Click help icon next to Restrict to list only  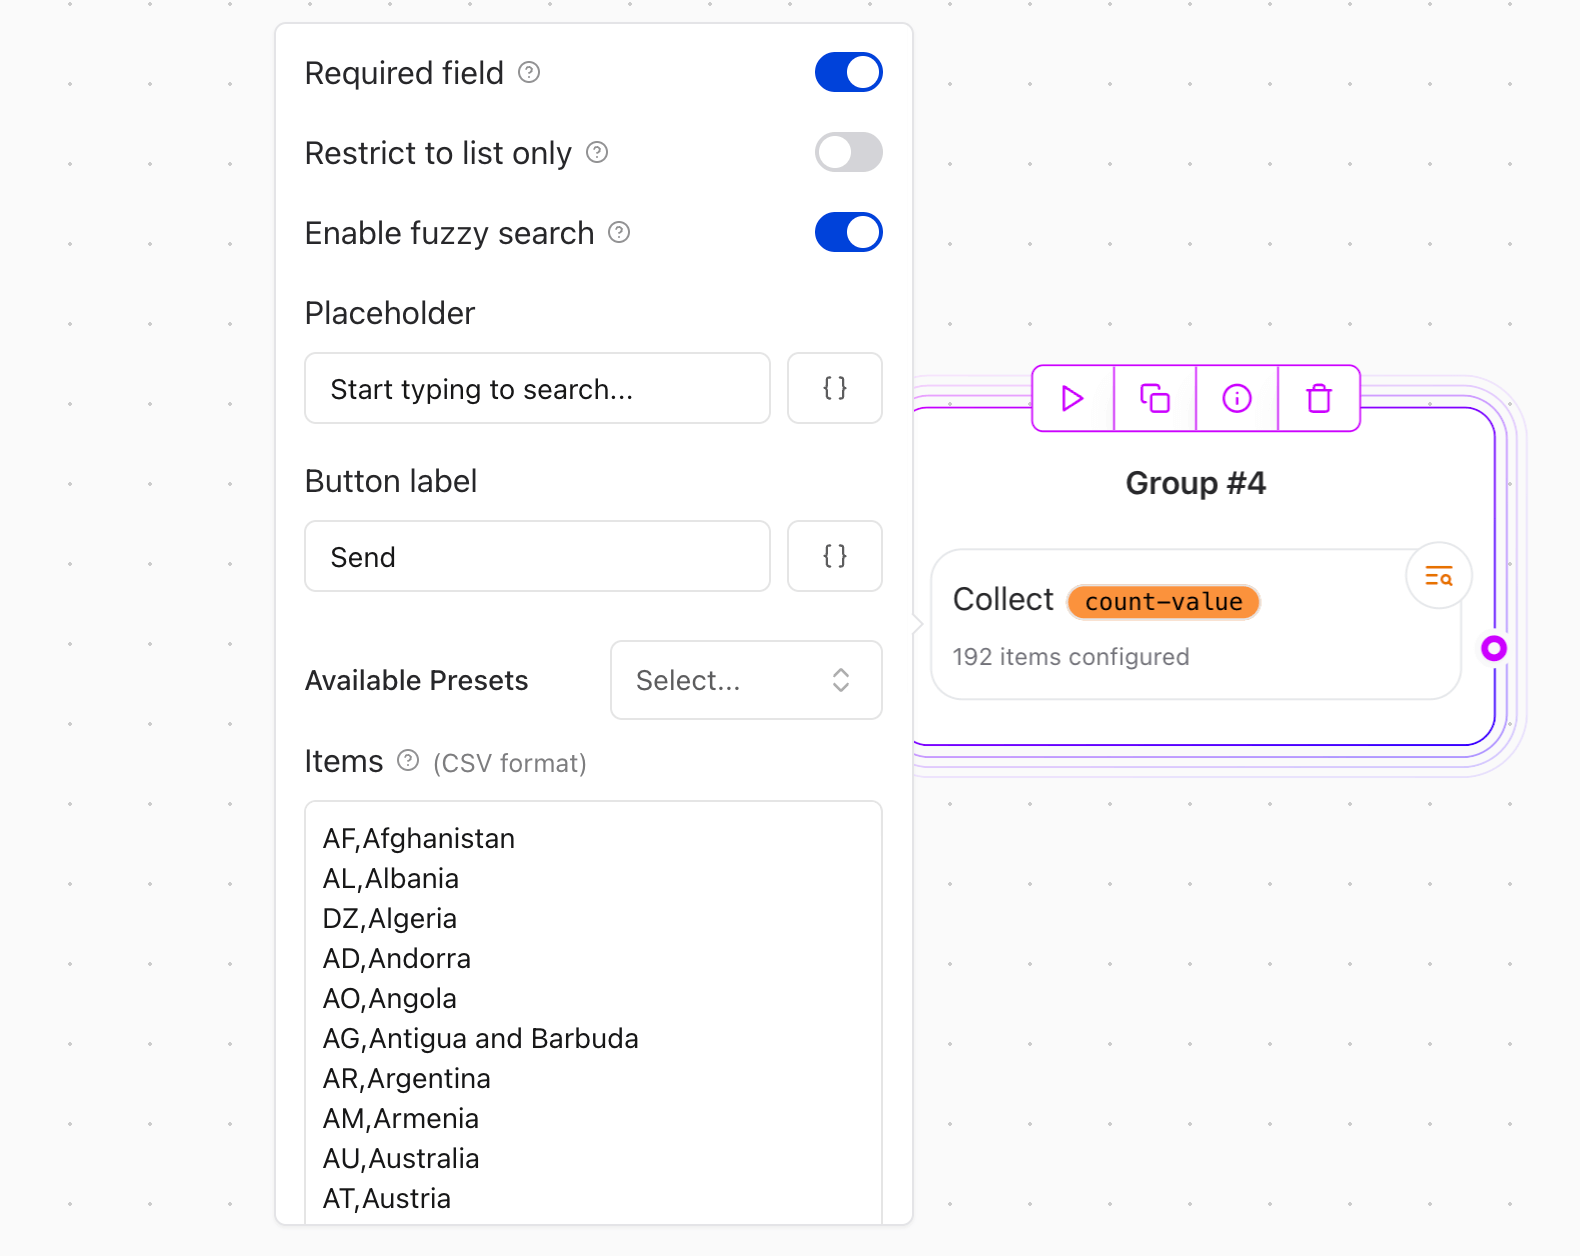pyautogui.click(x=597, y=152)
